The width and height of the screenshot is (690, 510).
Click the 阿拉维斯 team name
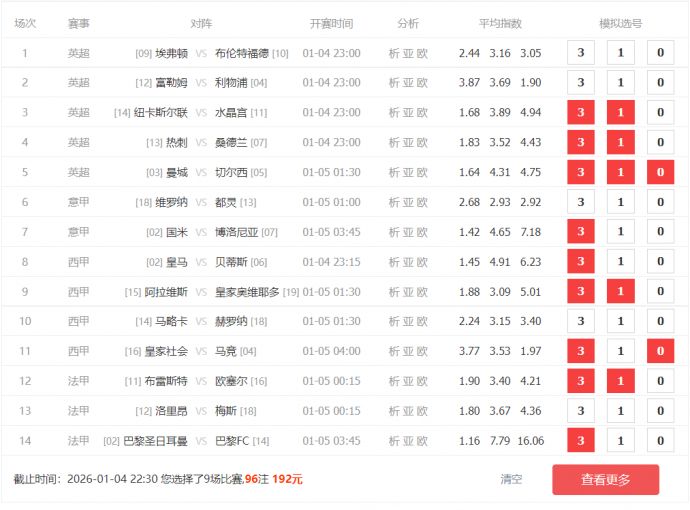pyautogui.click(x=166, y=292)
